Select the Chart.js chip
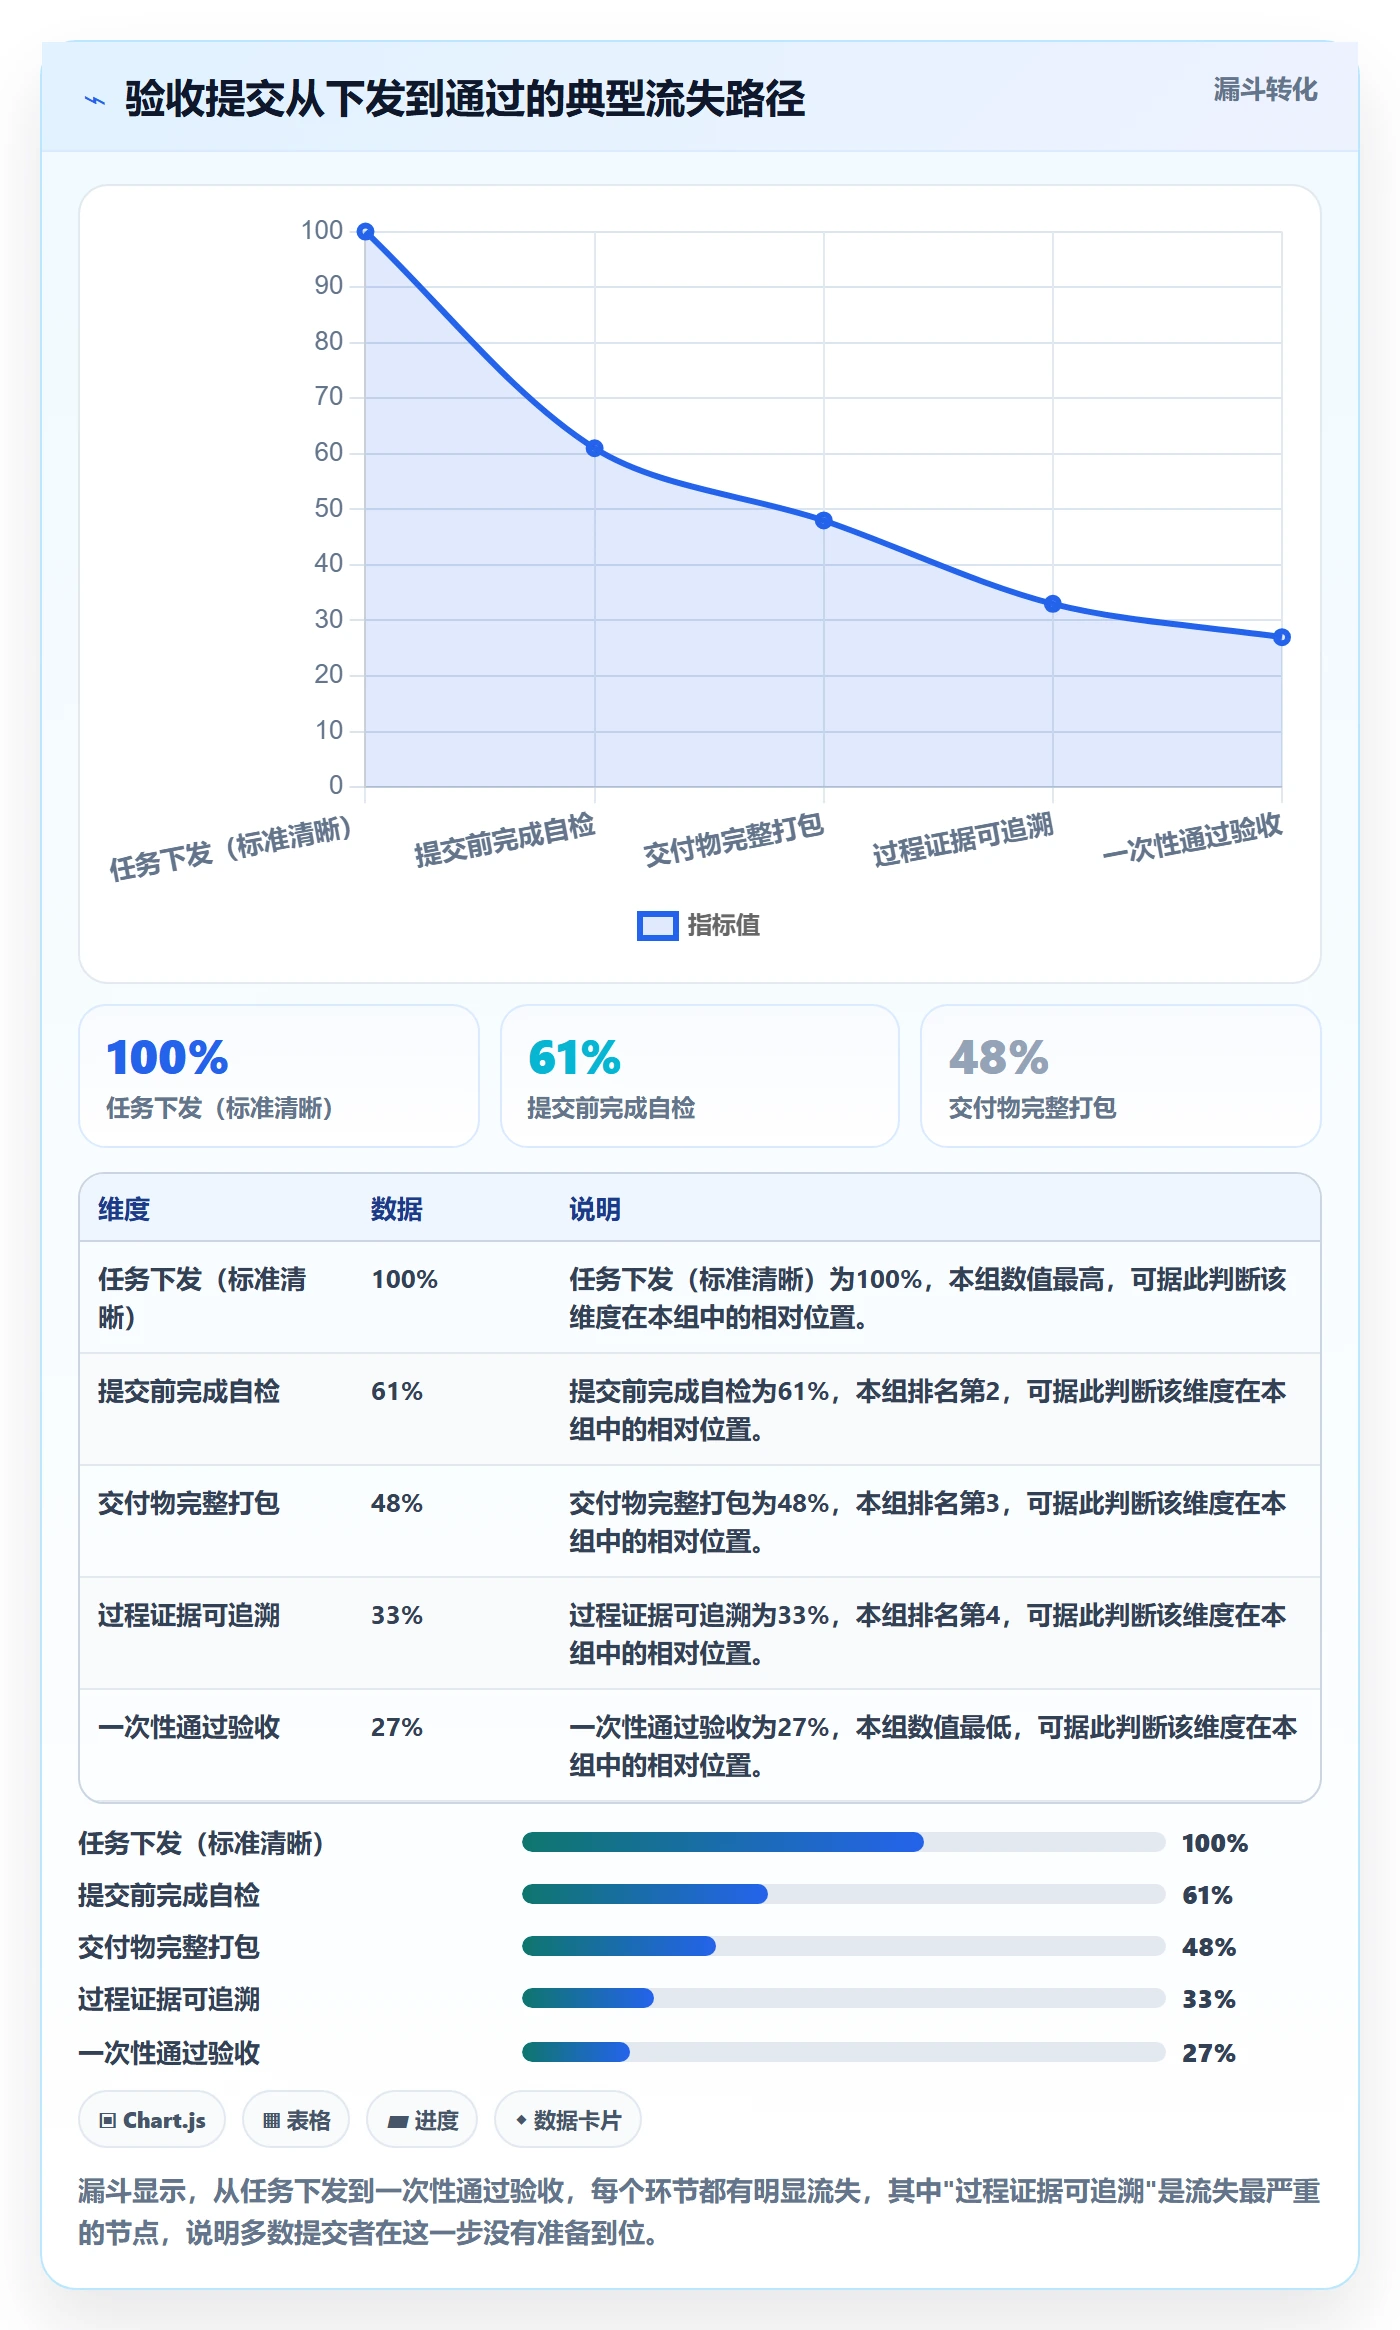This screenshot has width=1400, height=2330. click(152, 2119)
